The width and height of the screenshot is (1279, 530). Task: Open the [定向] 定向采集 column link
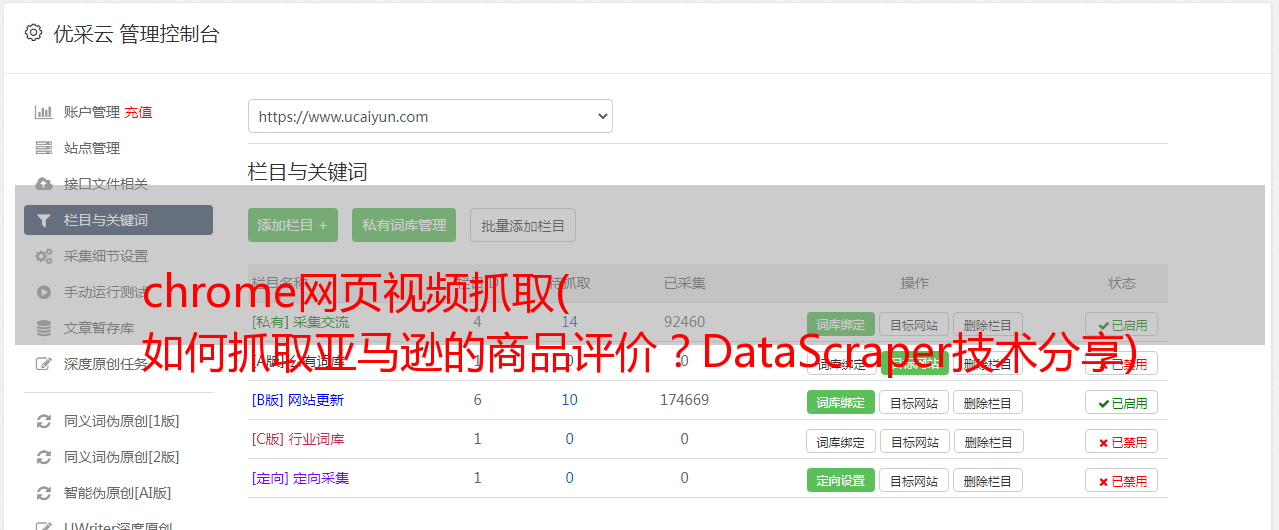(x=301, y=478)
